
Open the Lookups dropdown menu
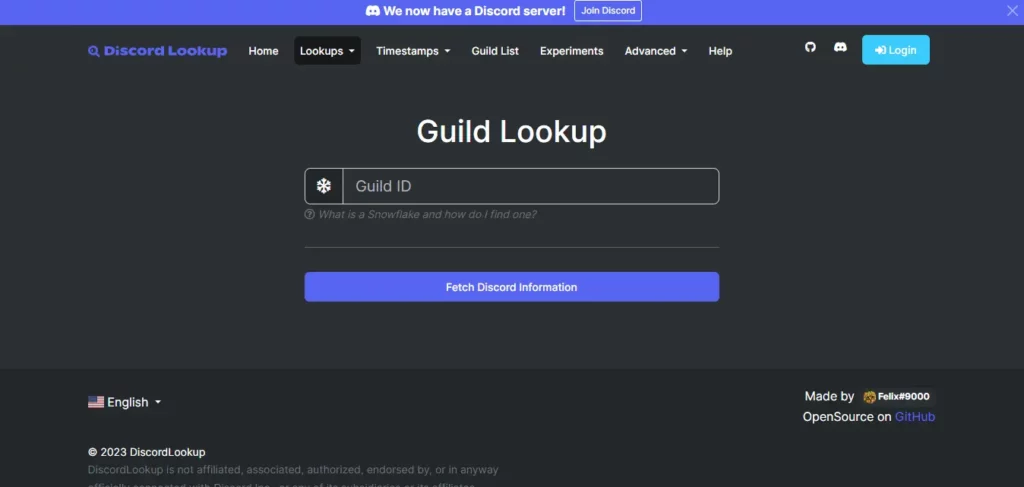click(327, 51)
